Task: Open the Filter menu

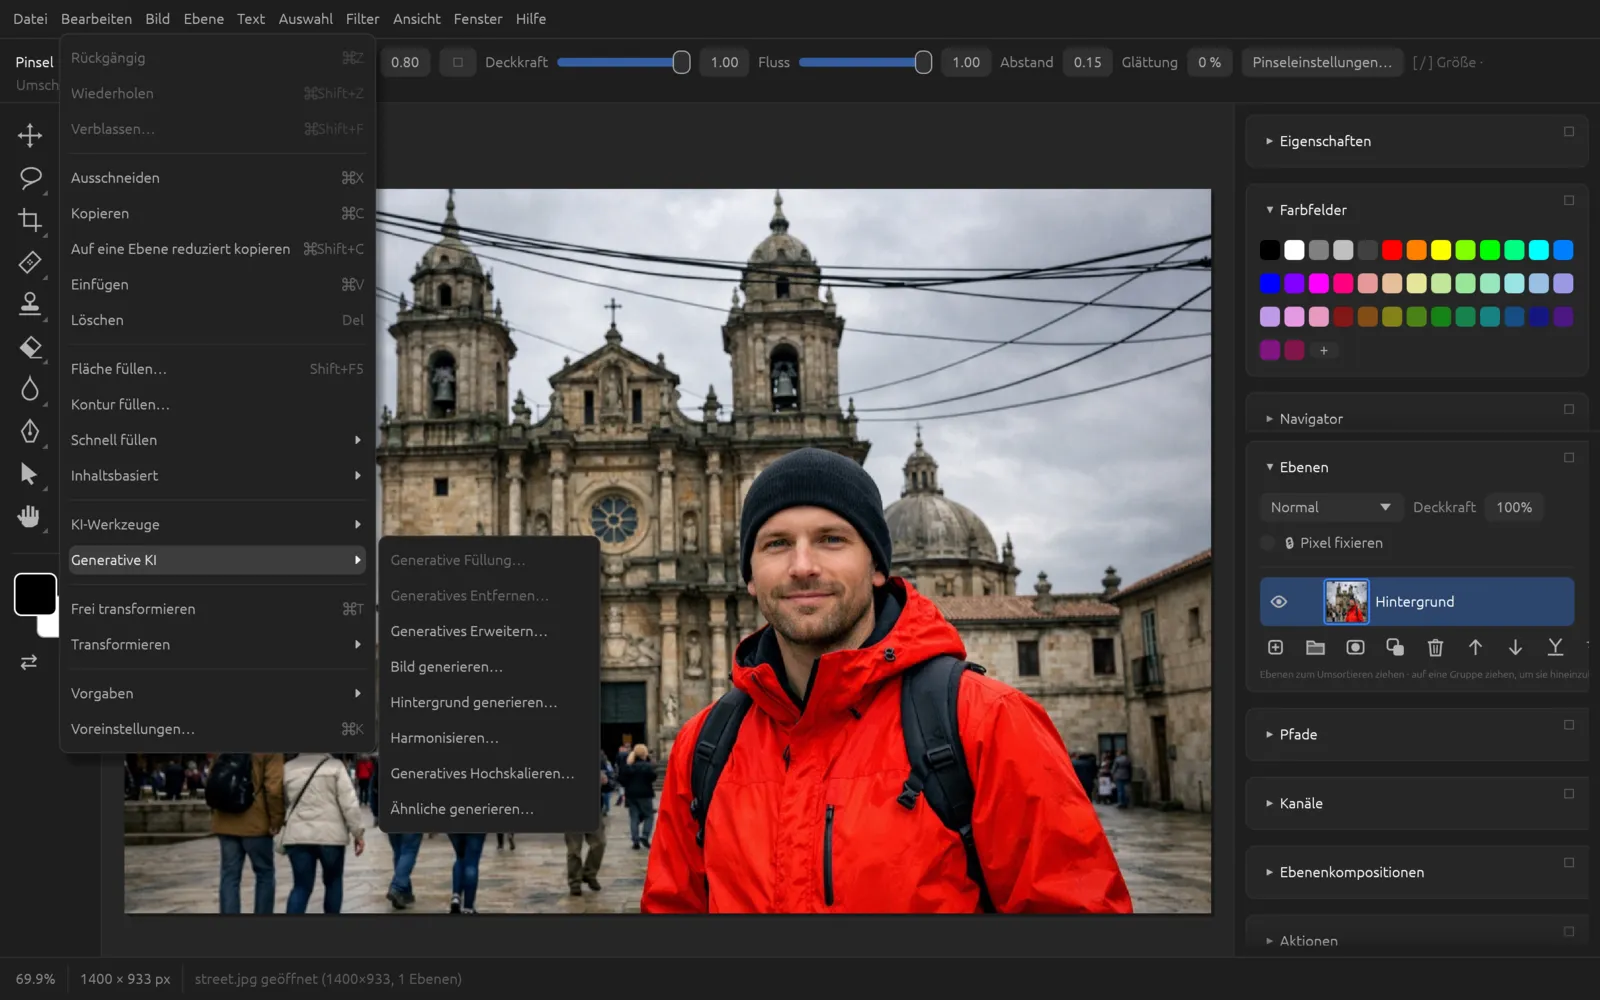Action: pyautogui.click(x=362, y=19)
